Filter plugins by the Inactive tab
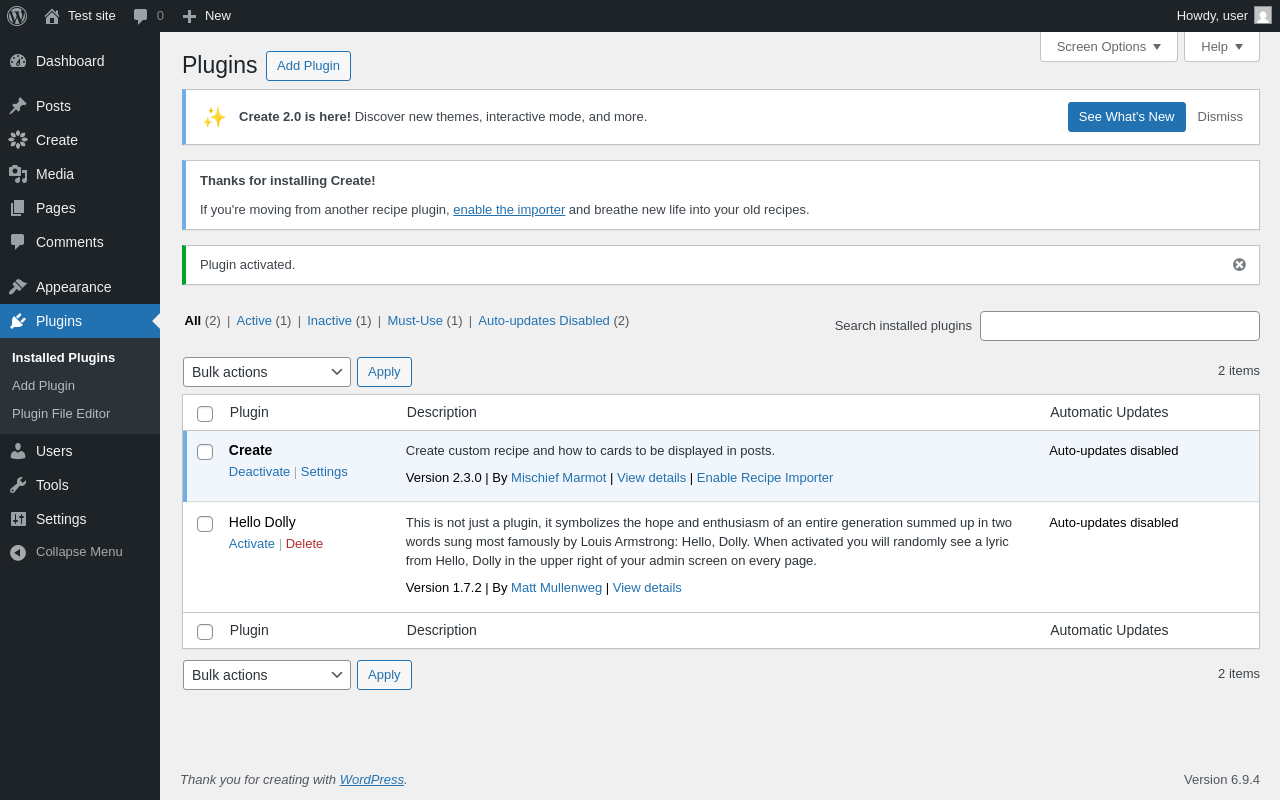1280x800 pixels. pyautogui.click(x=329, y=321)
